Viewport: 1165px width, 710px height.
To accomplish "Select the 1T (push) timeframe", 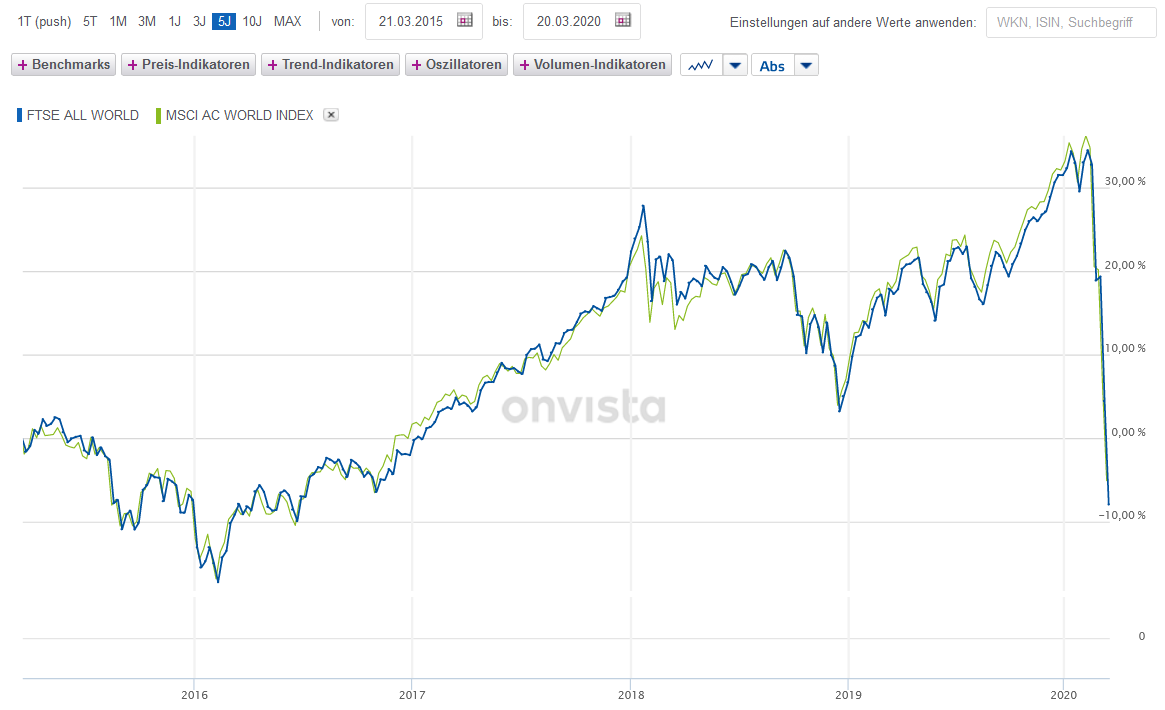I will [45, 22].
